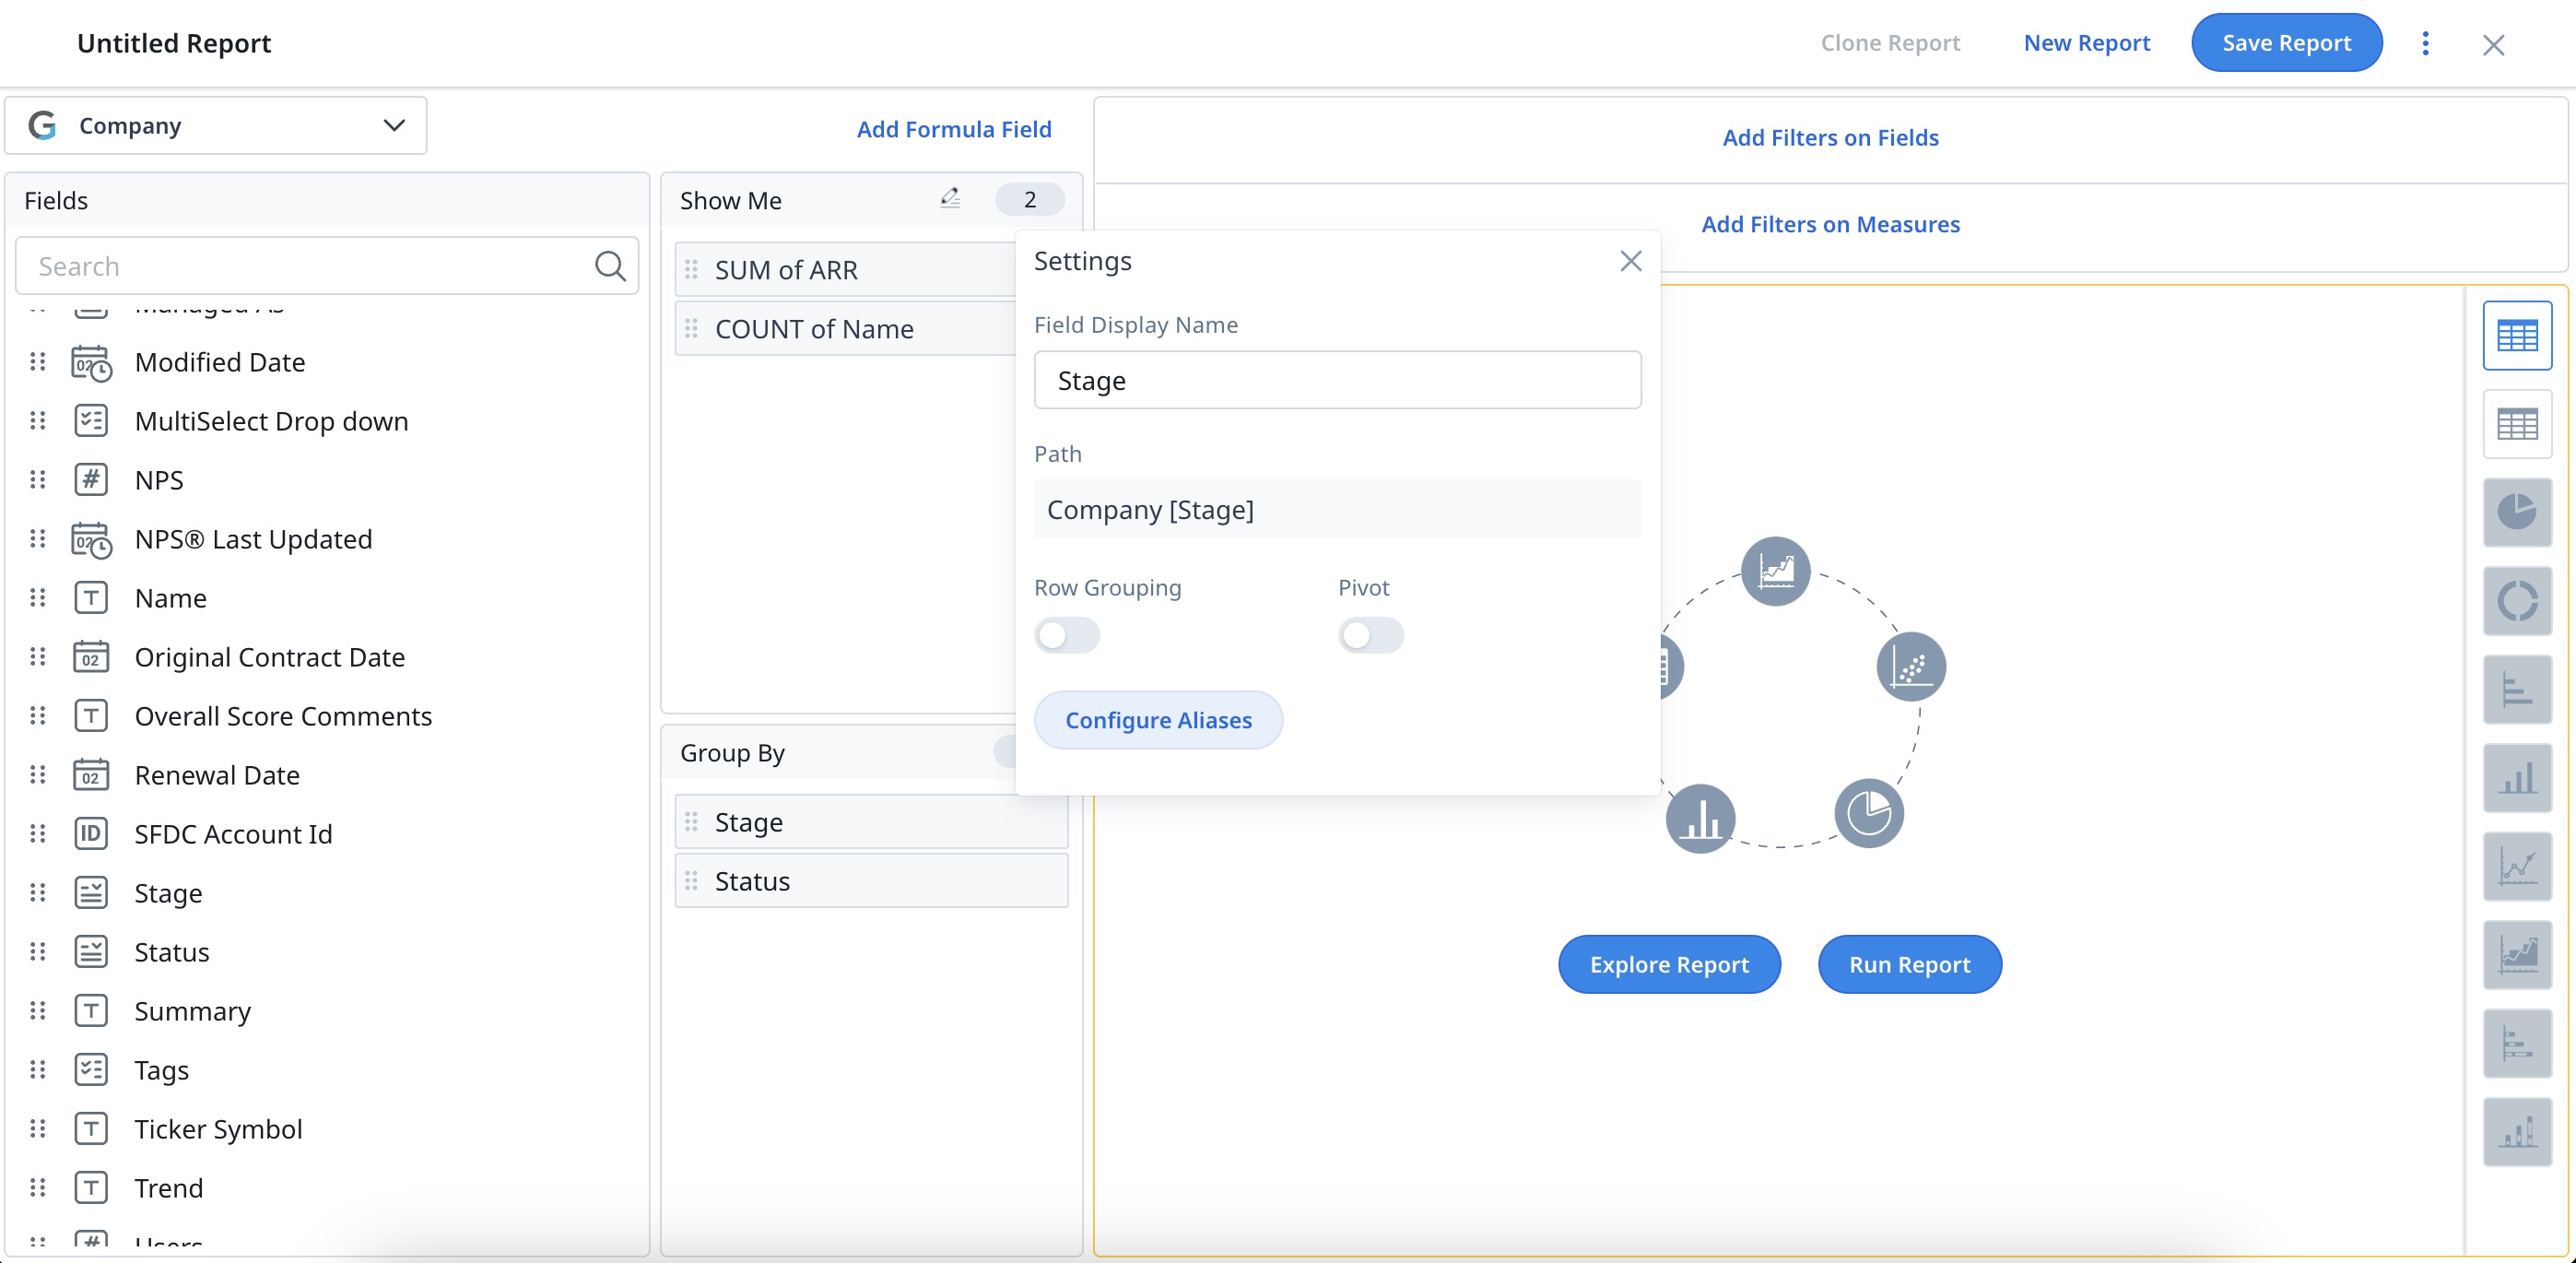Click the date-time icon beside Modified Date
This screenshot has height=1263, width=2576.
click(x=91, y=362)
